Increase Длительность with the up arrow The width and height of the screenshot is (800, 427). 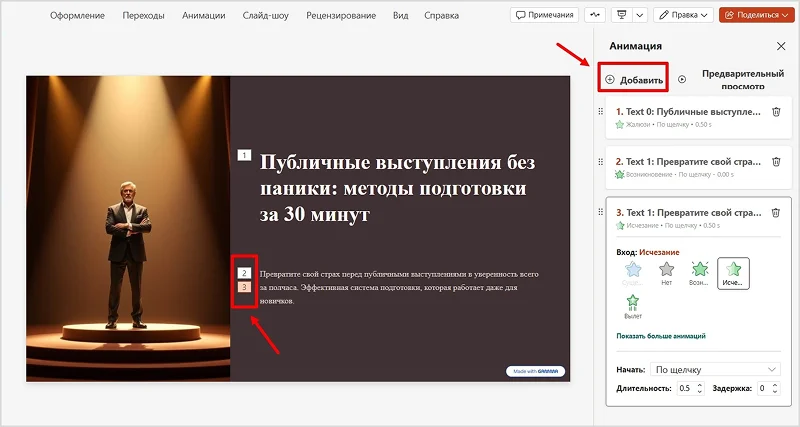pyautogui.click(x=700, y=385)
